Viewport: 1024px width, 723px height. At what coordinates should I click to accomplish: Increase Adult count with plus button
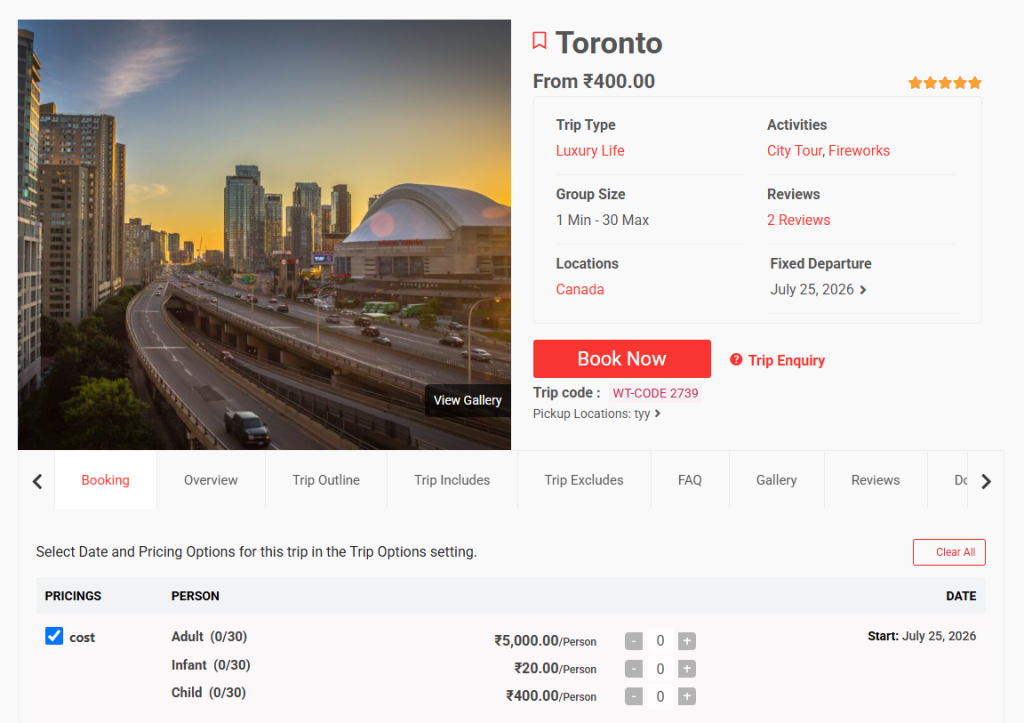point(686,641)
